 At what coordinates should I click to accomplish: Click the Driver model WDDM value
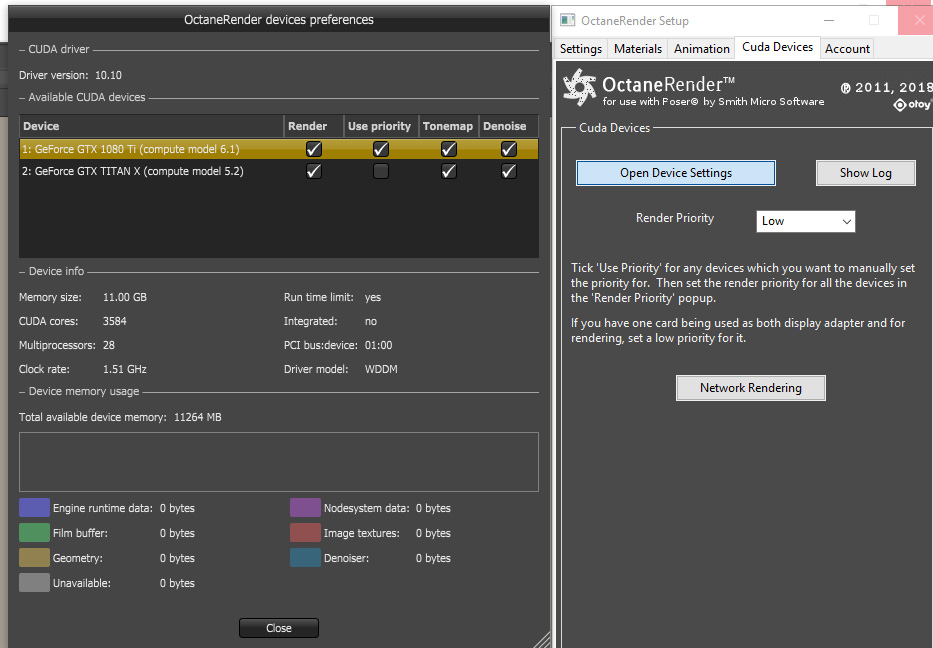coord(381,369)
